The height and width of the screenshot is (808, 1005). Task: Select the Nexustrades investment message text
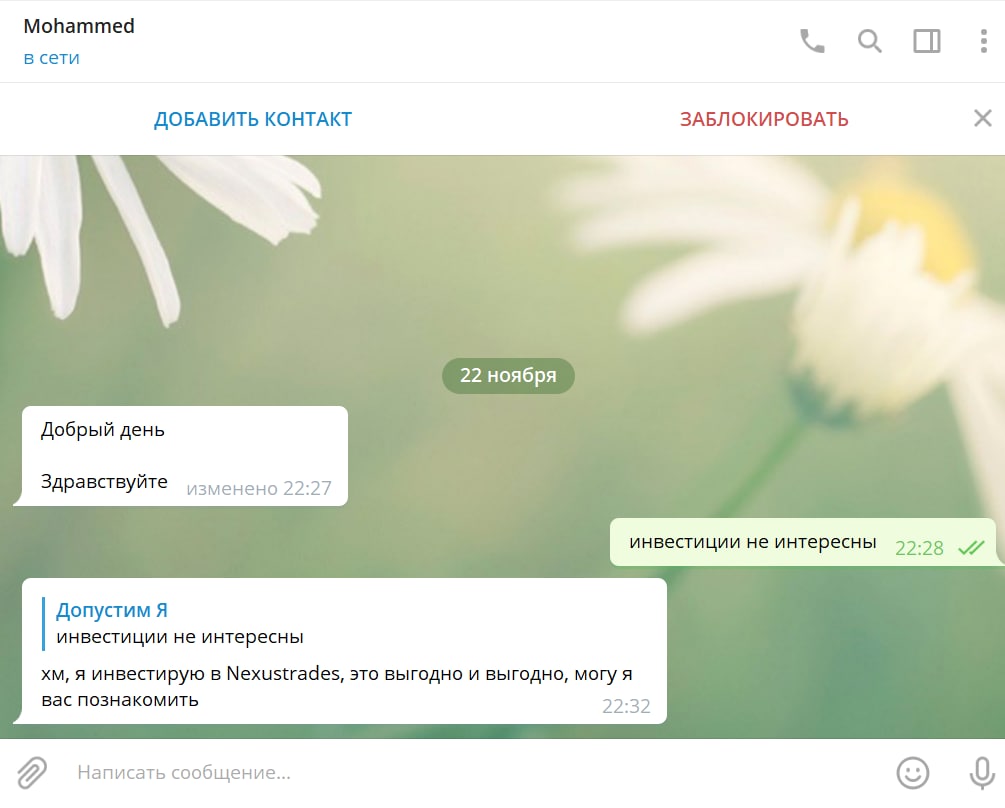(x=336, y=686)
